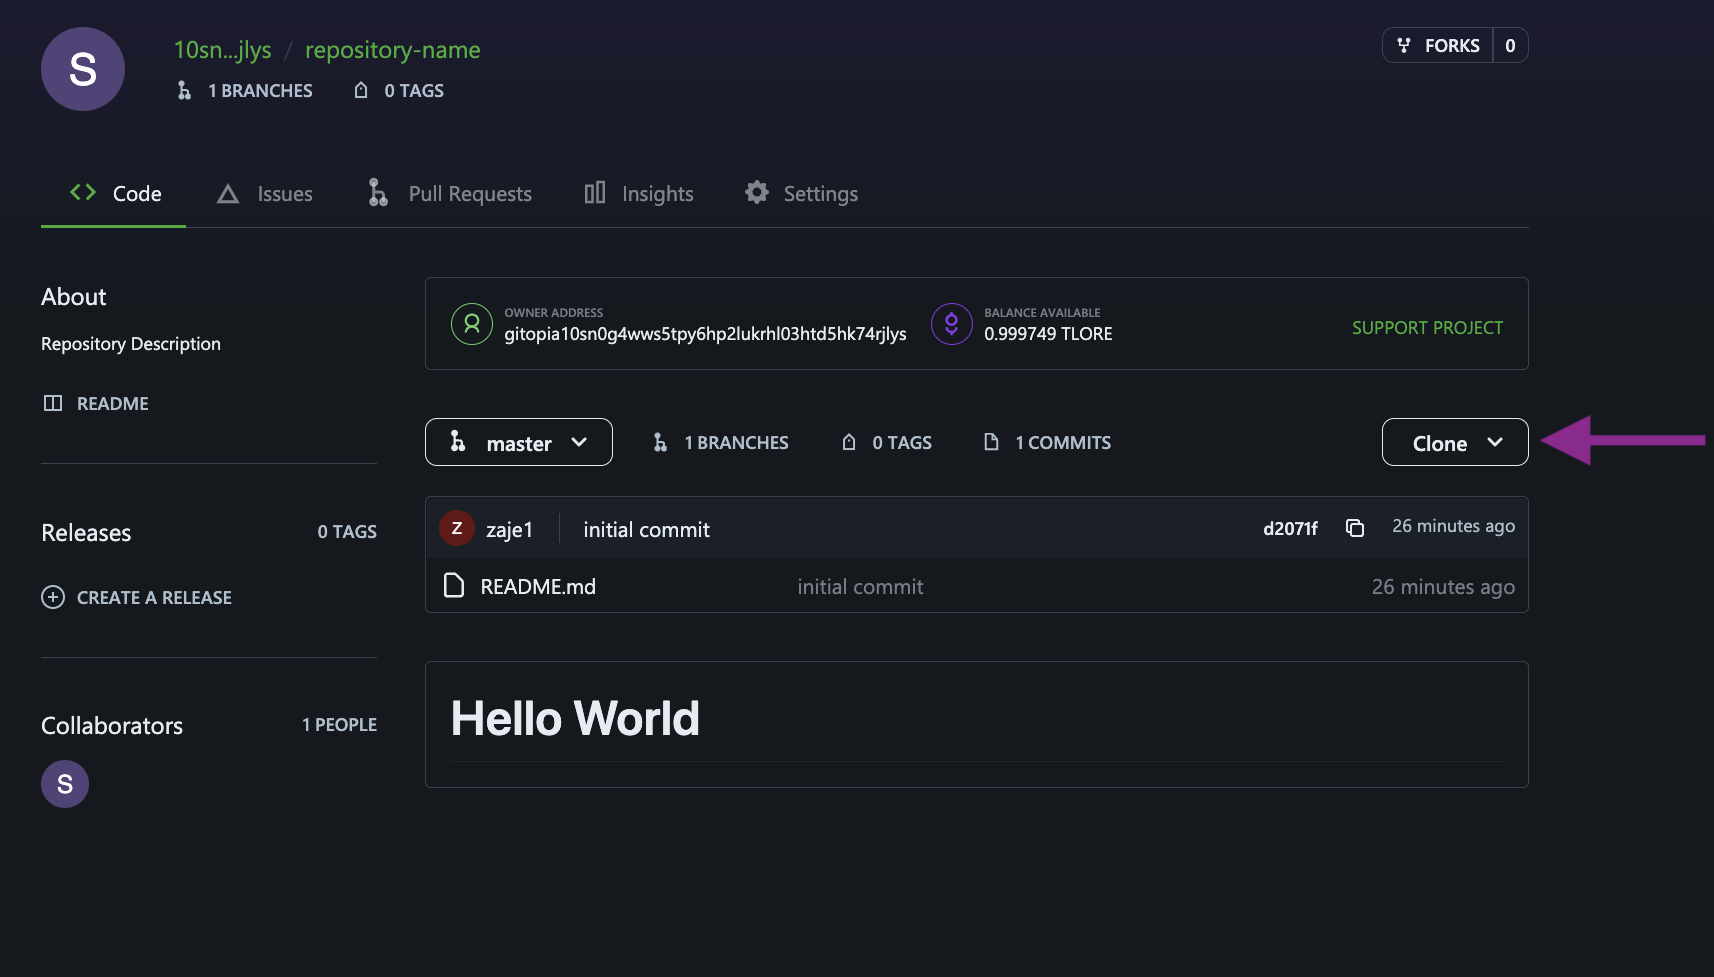Go to the Insights tab
The width and height of the screenshot is (1714, 977).
pos(639,194)
